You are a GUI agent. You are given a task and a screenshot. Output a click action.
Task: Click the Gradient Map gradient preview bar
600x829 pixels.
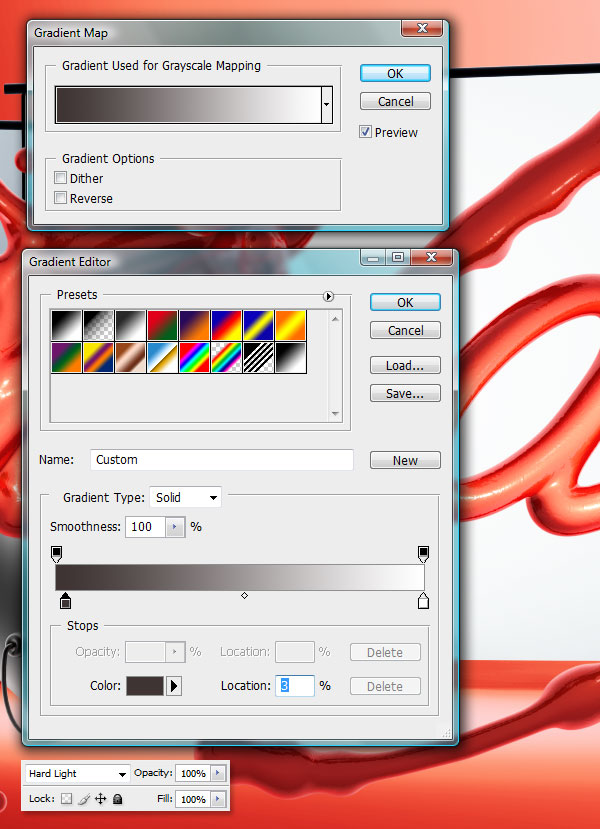(x=188, y=105)
